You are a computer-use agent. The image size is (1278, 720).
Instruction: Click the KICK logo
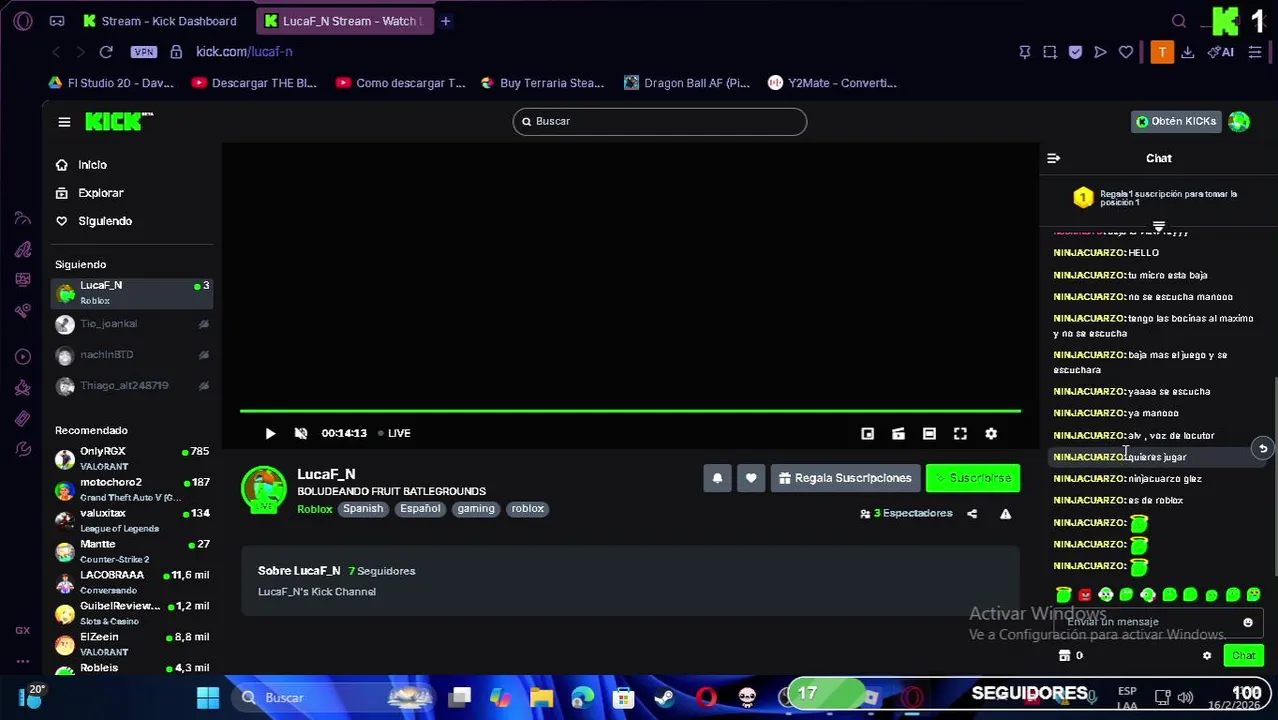119,121
